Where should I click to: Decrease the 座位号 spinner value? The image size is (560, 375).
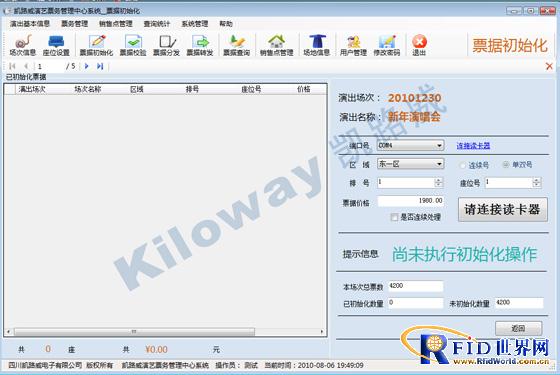536,185
